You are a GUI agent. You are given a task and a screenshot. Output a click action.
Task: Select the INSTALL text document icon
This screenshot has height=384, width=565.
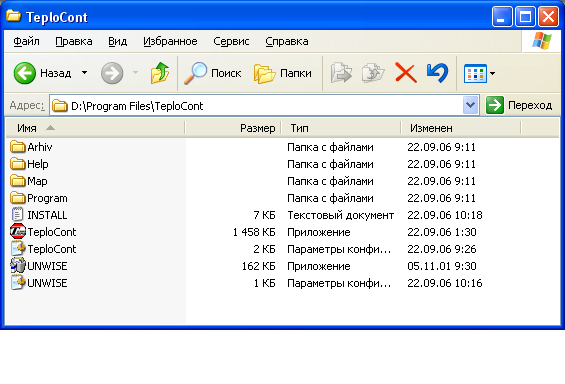pos(18,215)
